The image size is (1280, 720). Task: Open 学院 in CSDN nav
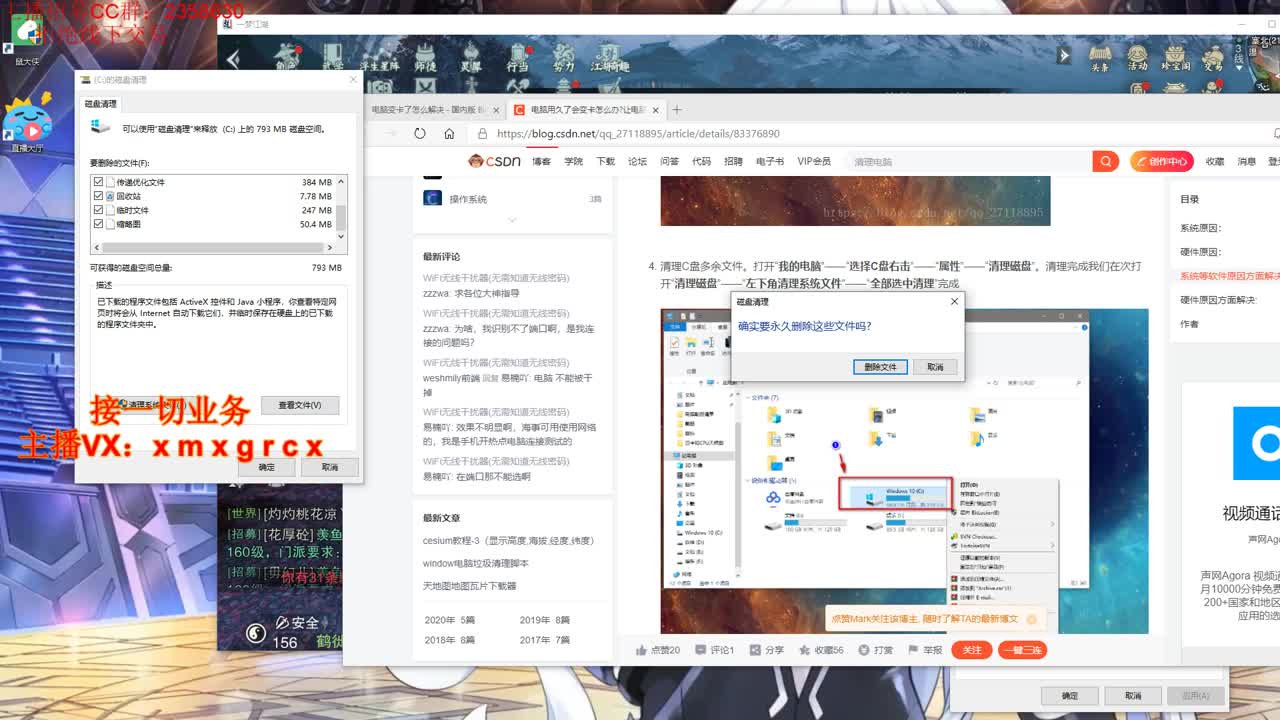573,161
